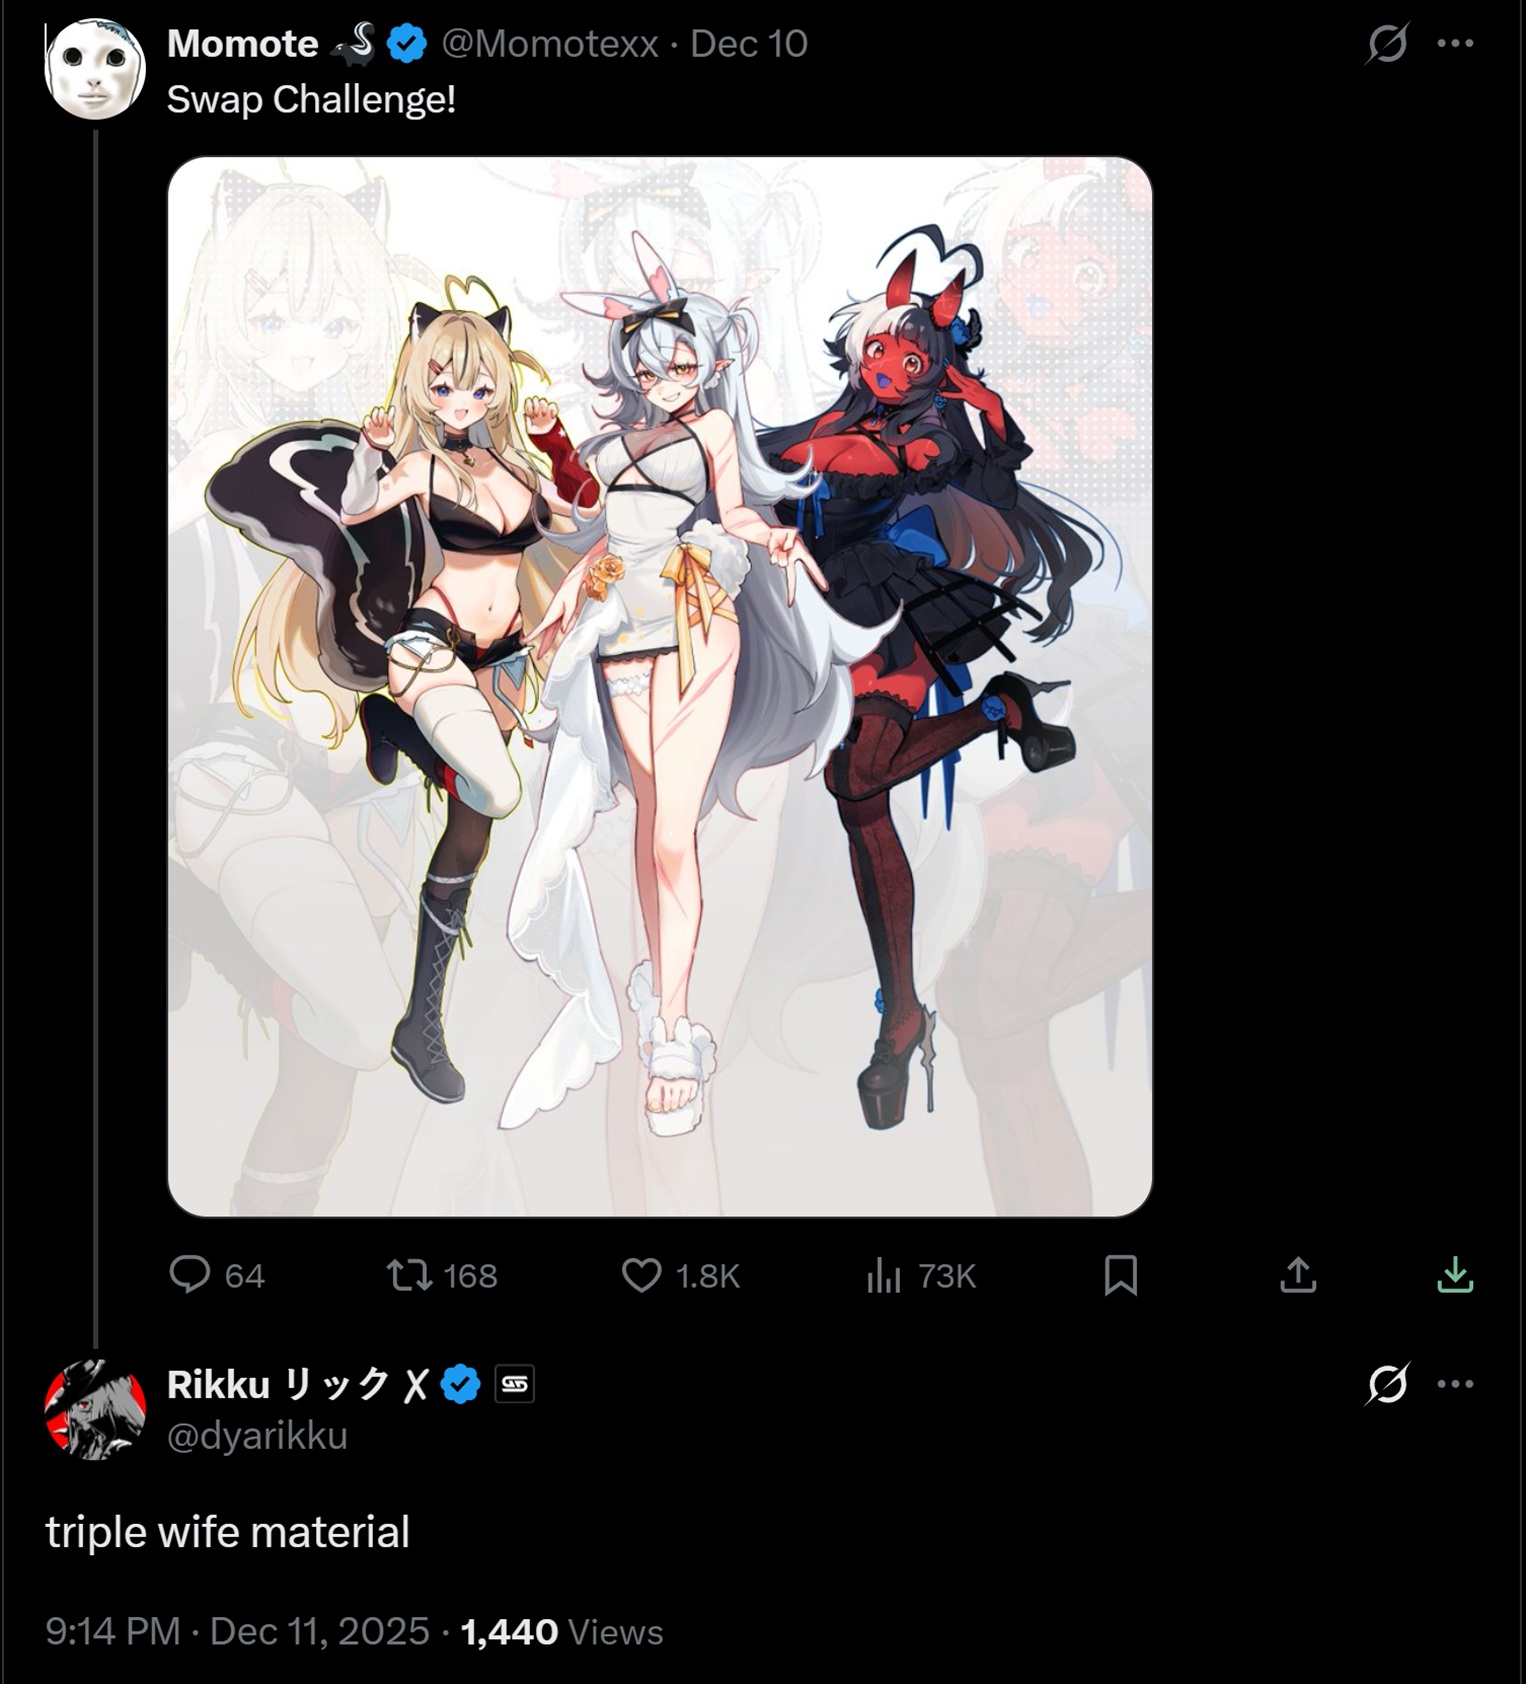Click Rikku's affiliation badge next to checkmark

(515, 1384)
